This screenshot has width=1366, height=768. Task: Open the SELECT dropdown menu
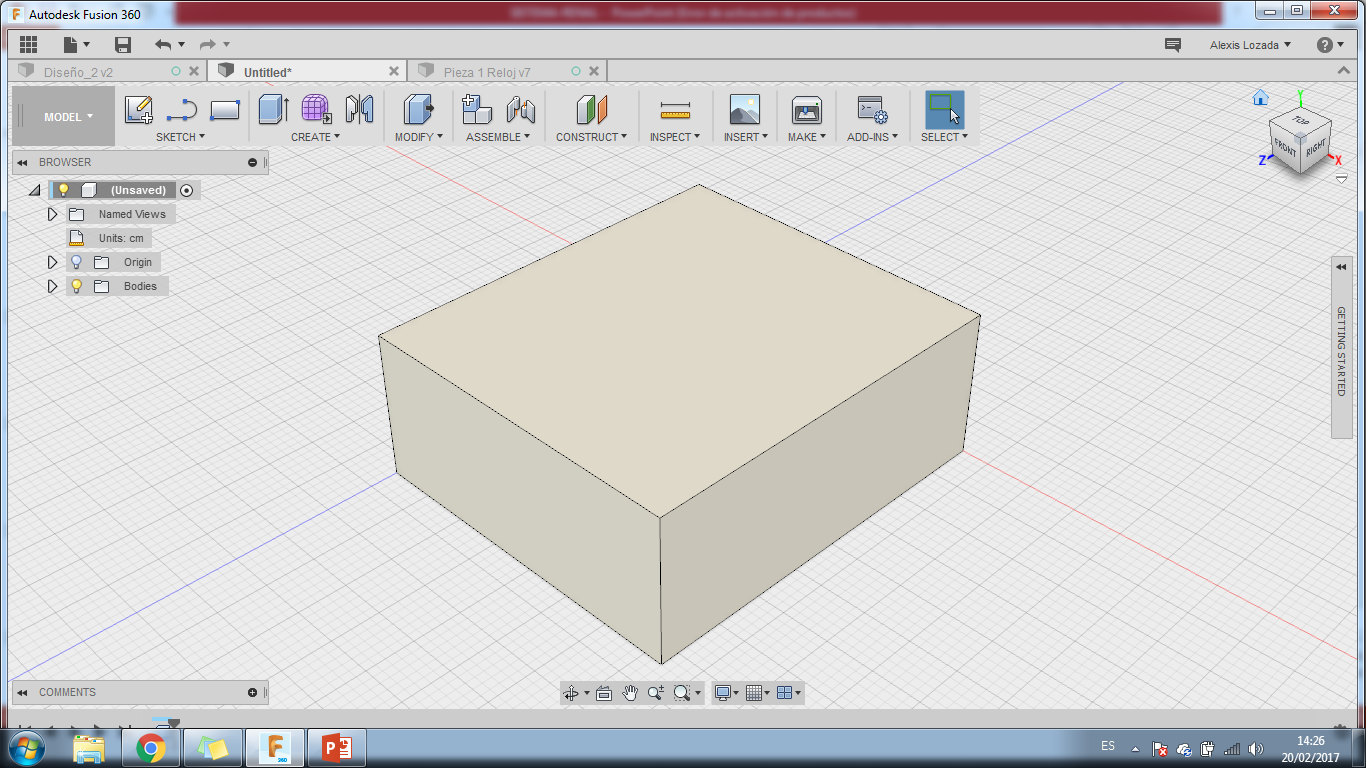(x=944, y=137)
